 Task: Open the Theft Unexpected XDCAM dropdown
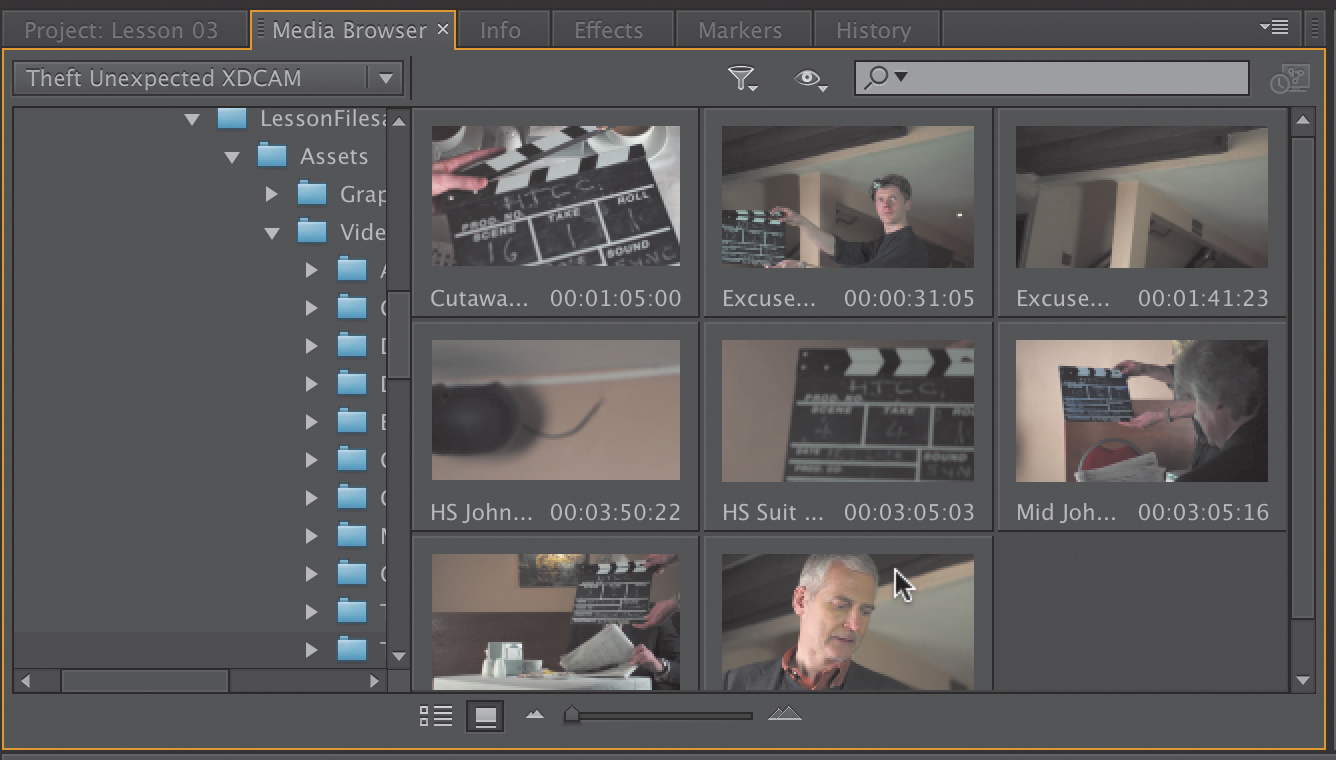coord(208,78)
